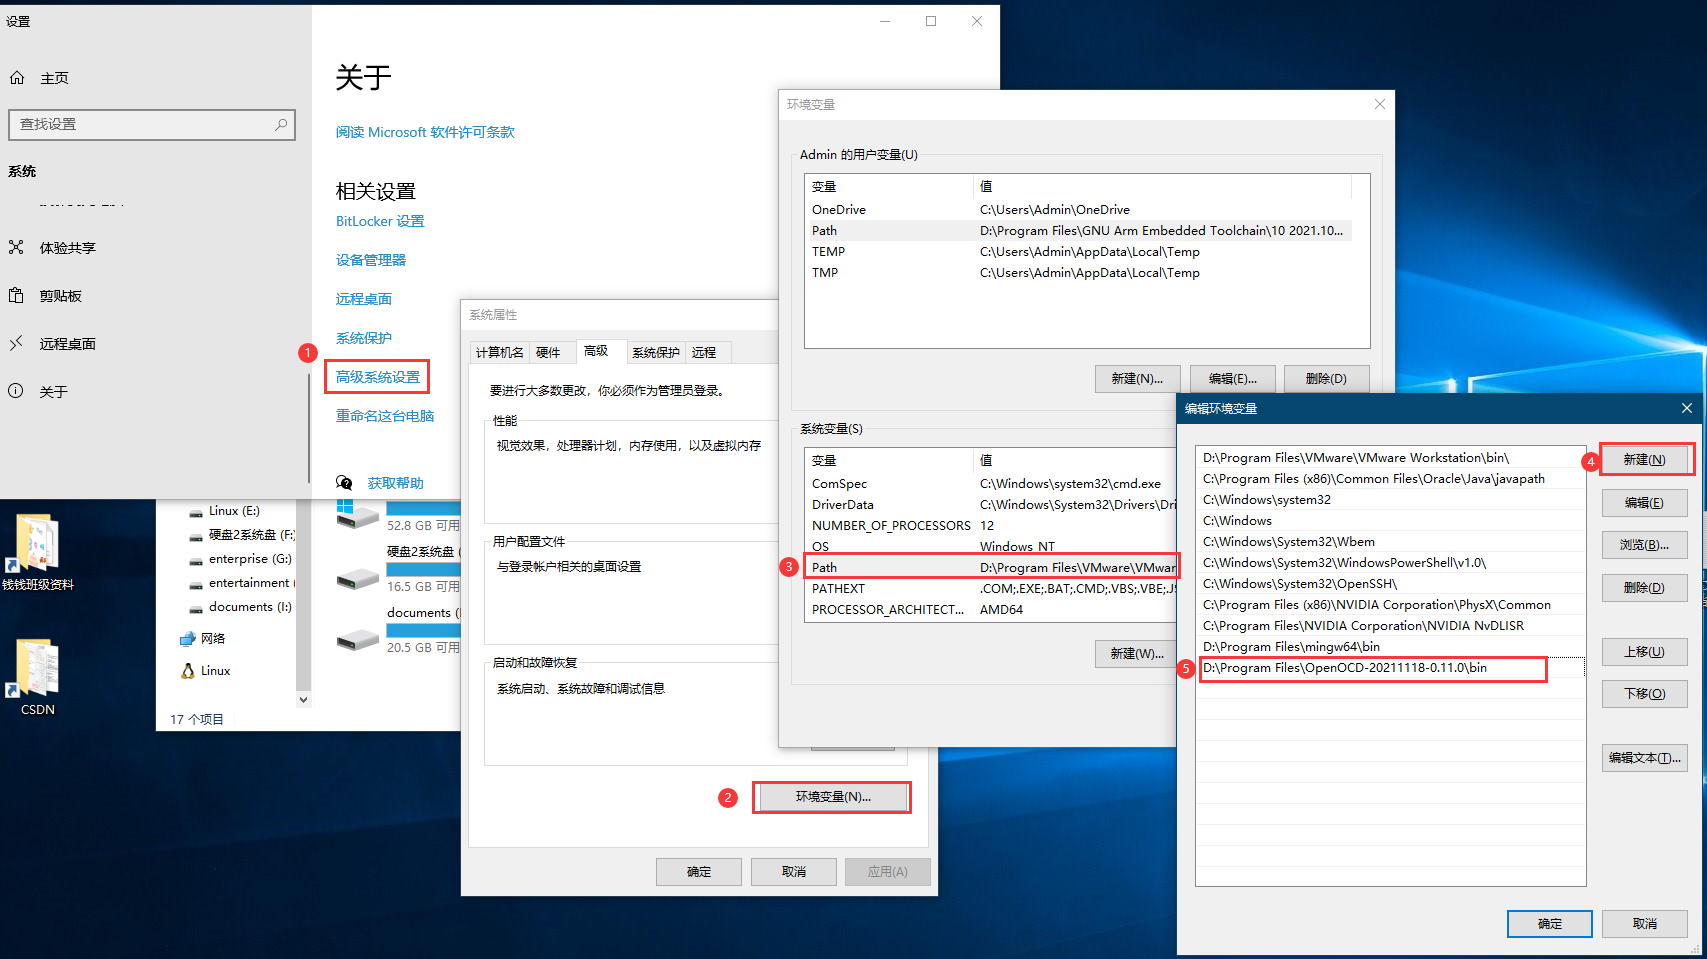Switch to 计算机名 tab in 系统属性
Screen dimensions: 1707x959
pos(500,352)
